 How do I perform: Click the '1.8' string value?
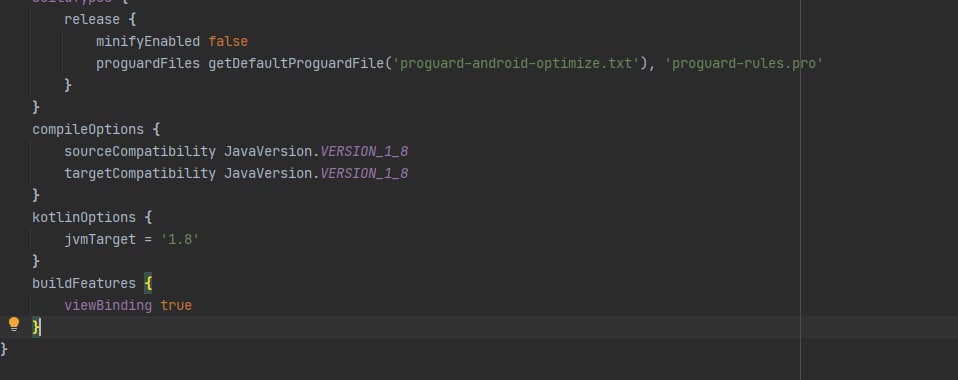180,239
